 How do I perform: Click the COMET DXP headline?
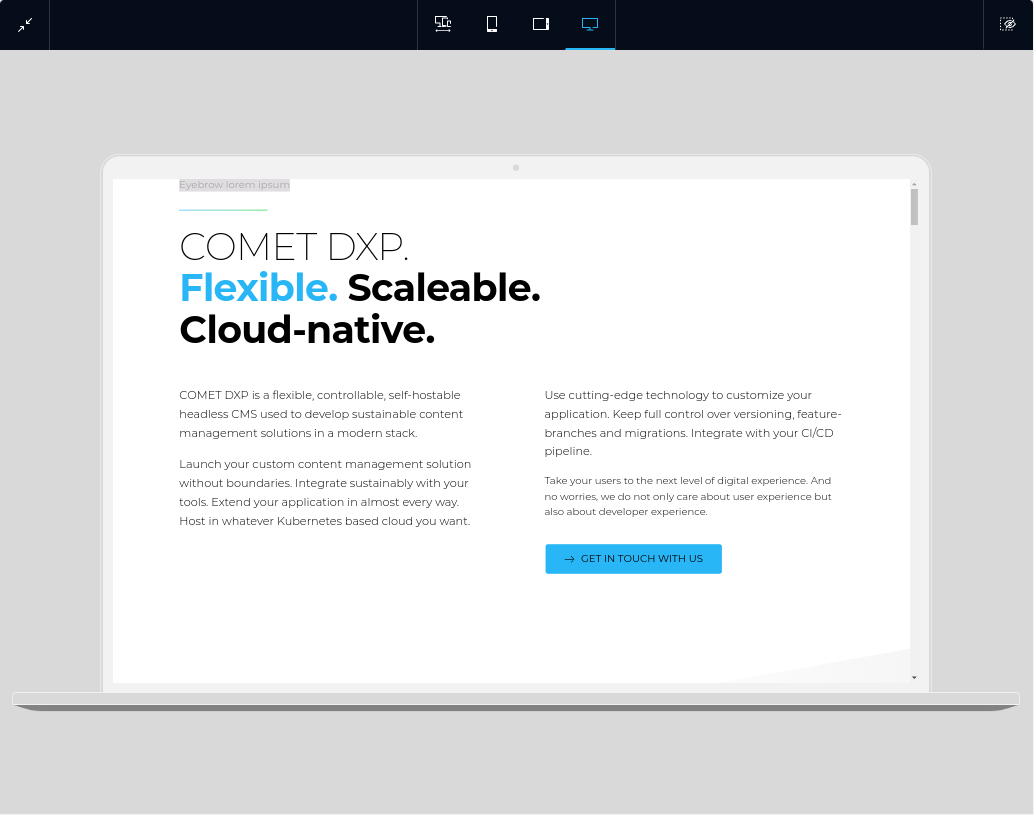pyautogui.click(x=293, y=247)
